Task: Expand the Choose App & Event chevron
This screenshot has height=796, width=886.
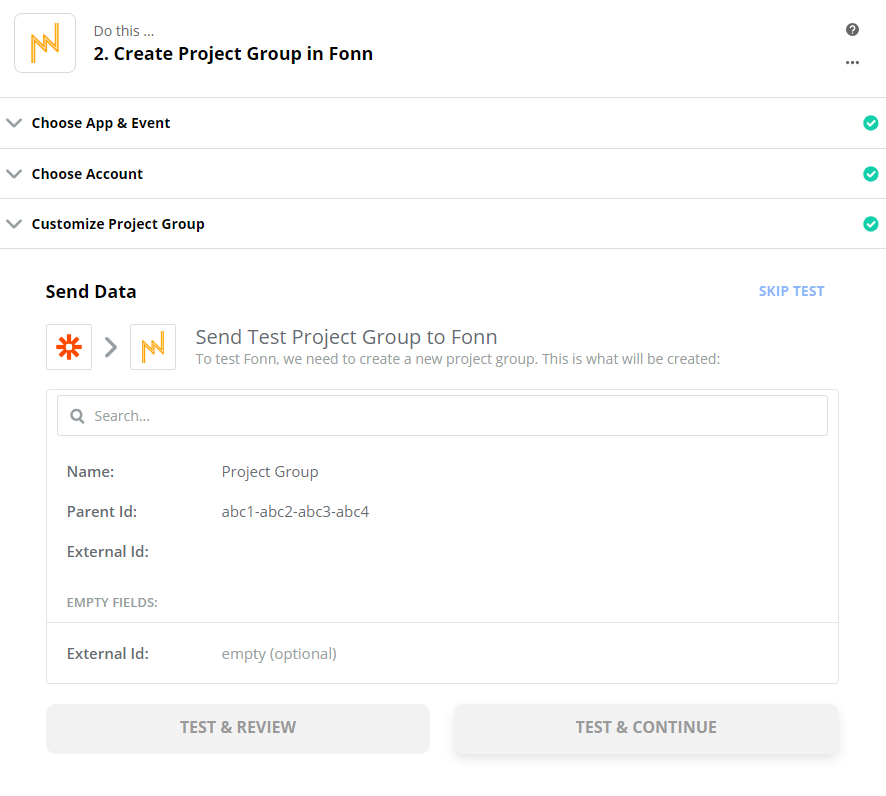Action: [14, 123]
